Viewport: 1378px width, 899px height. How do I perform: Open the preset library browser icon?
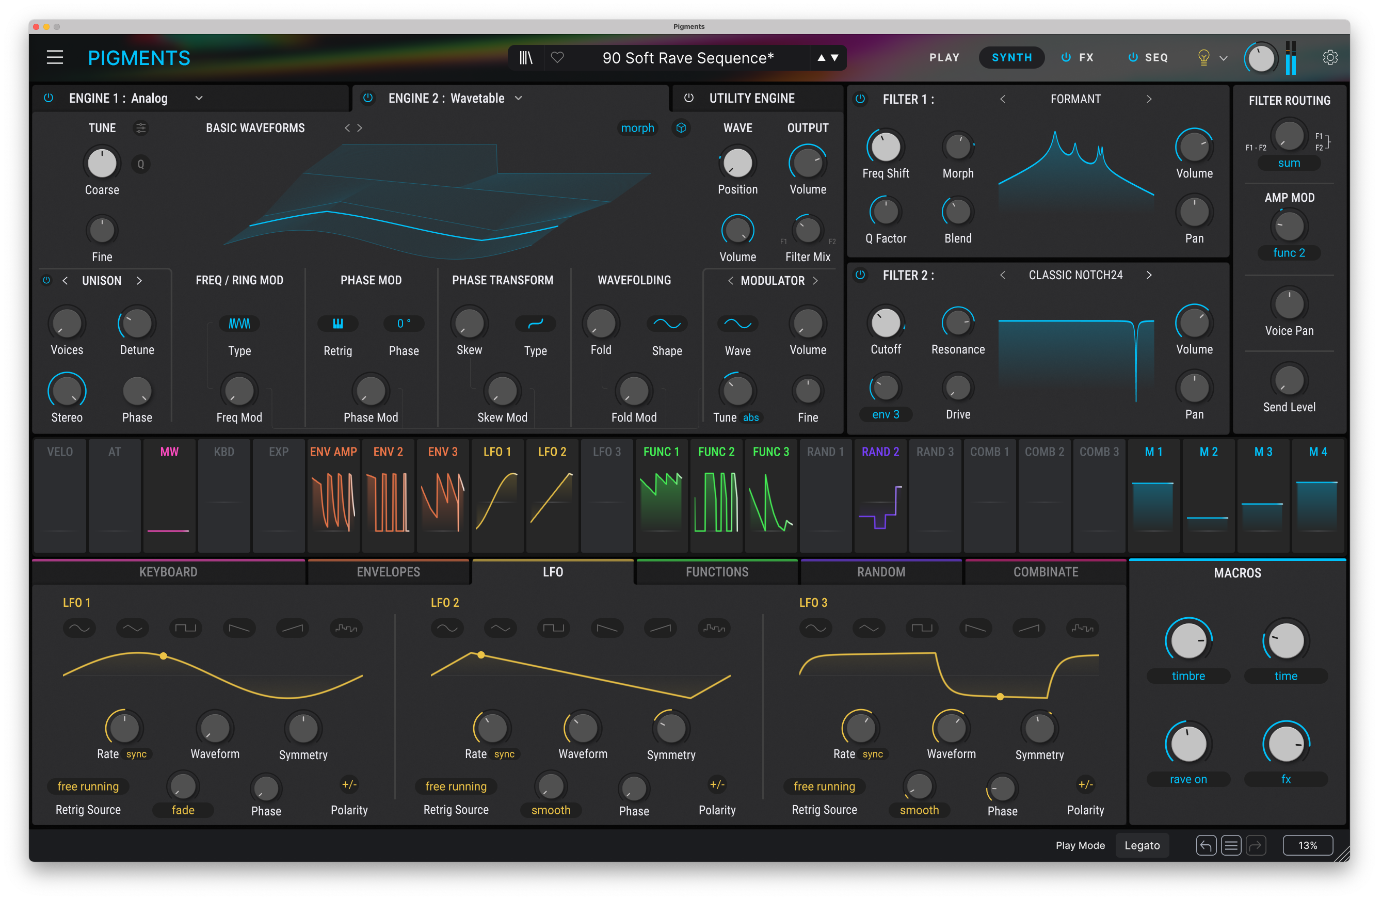point(526,58)
